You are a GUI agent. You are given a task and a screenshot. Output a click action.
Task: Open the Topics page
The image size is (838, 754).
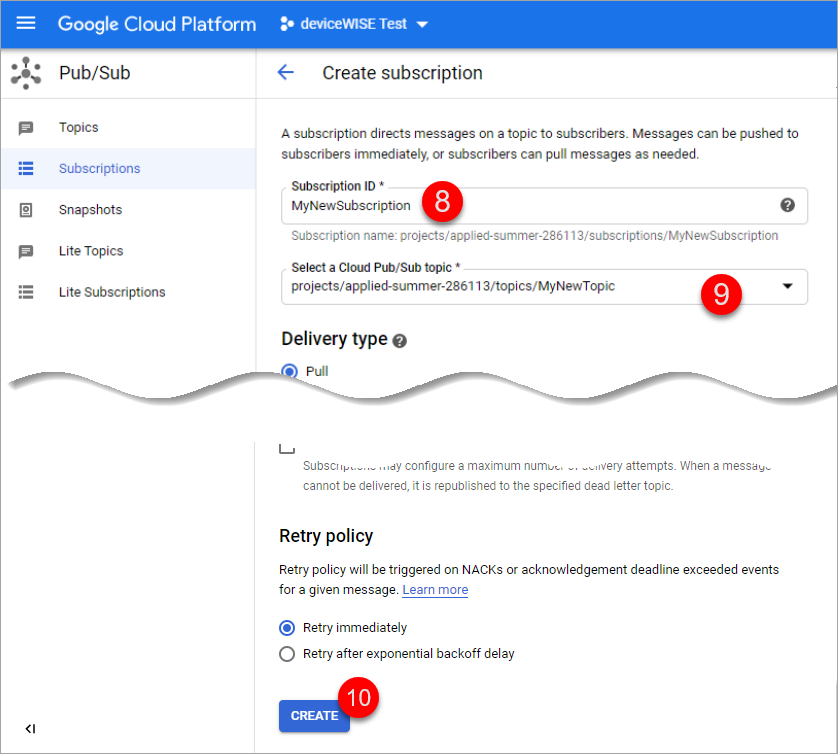[79, 127]
